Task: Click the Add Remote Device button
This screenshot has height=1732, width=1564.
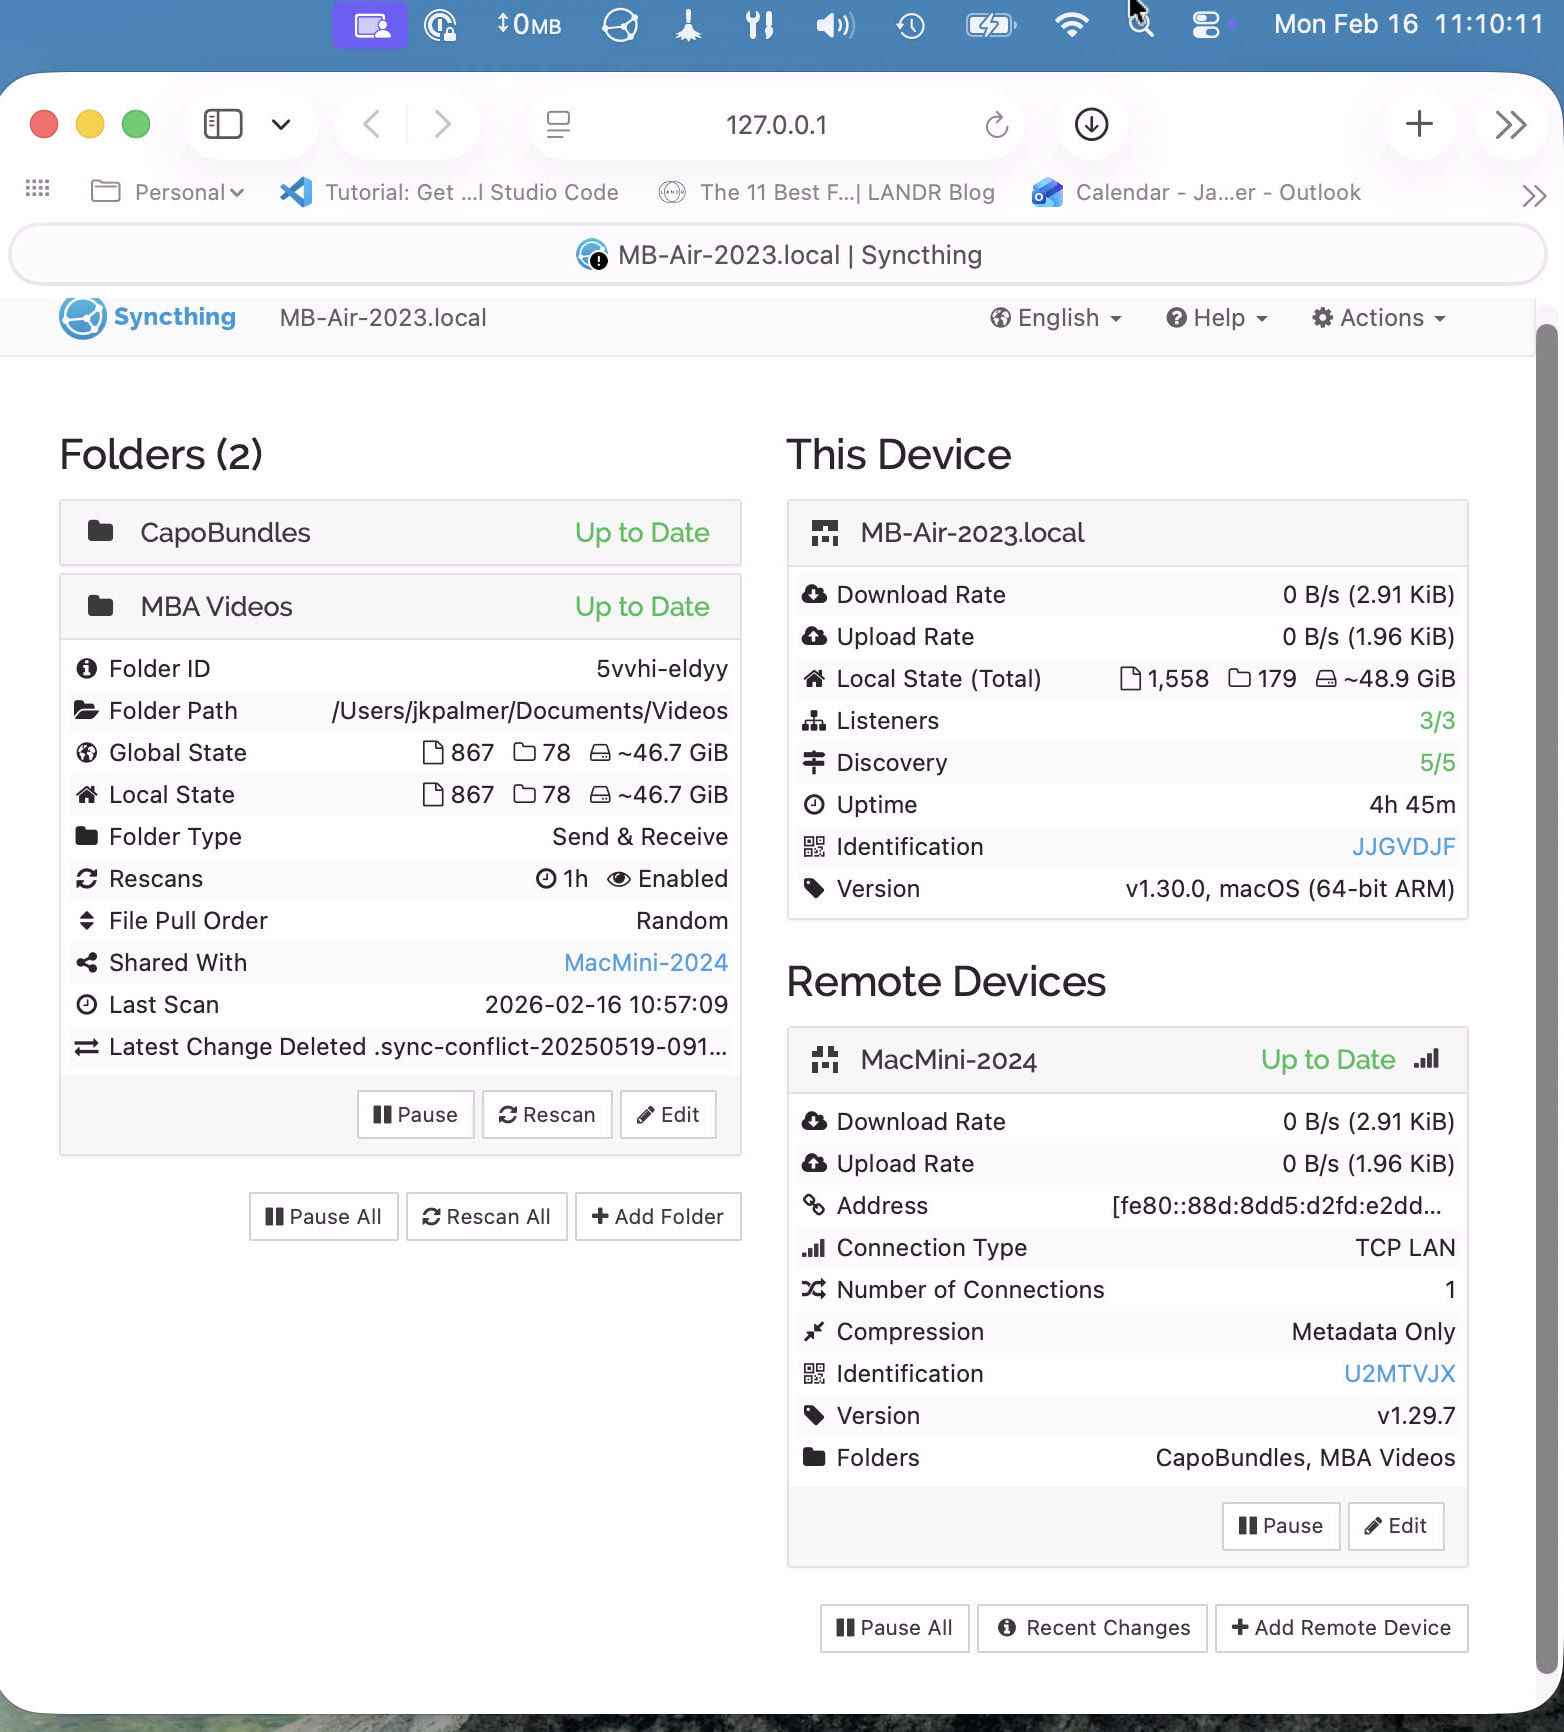Action: [x=1341, y=1628]
